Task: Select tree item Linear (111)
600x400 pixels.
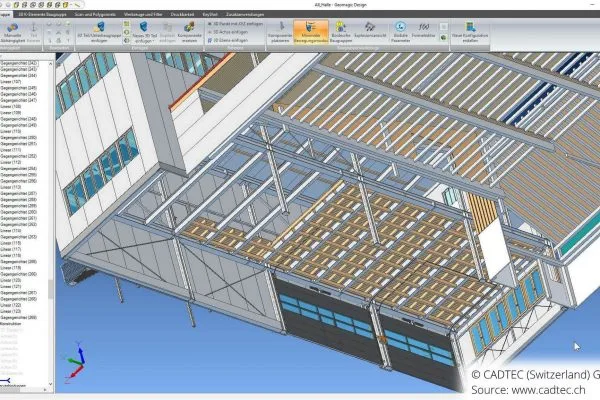Action: [x=11, y=150]
